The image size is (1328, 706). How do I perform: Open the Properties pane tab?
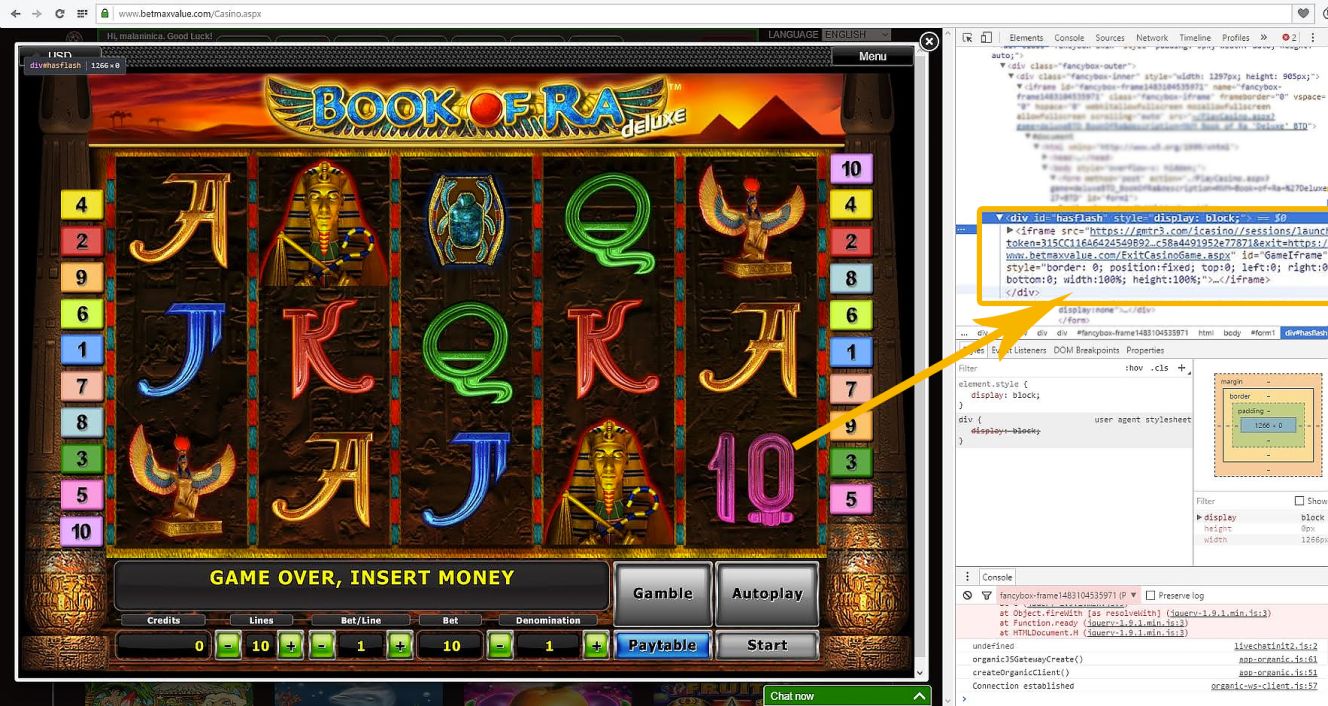(1145, 350)
